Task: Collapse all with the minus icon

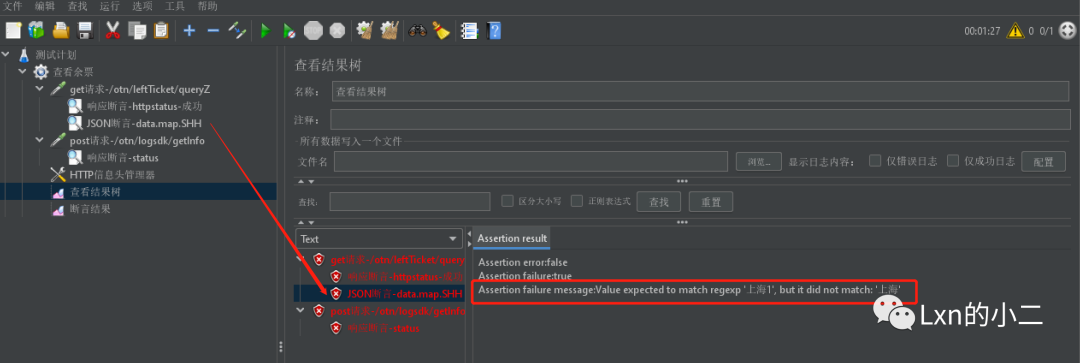Action: [x=213, y=30]
